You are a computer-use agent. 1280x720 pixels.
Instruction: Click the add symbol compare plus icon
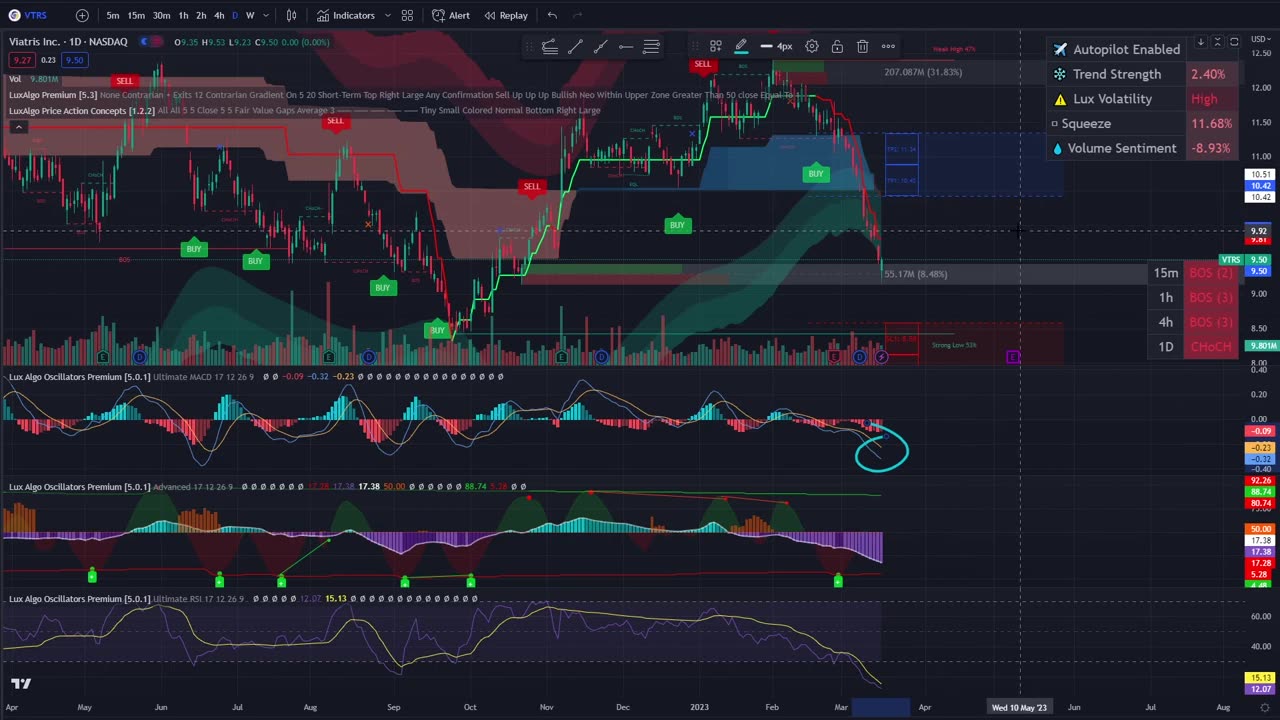click(82, 15)
